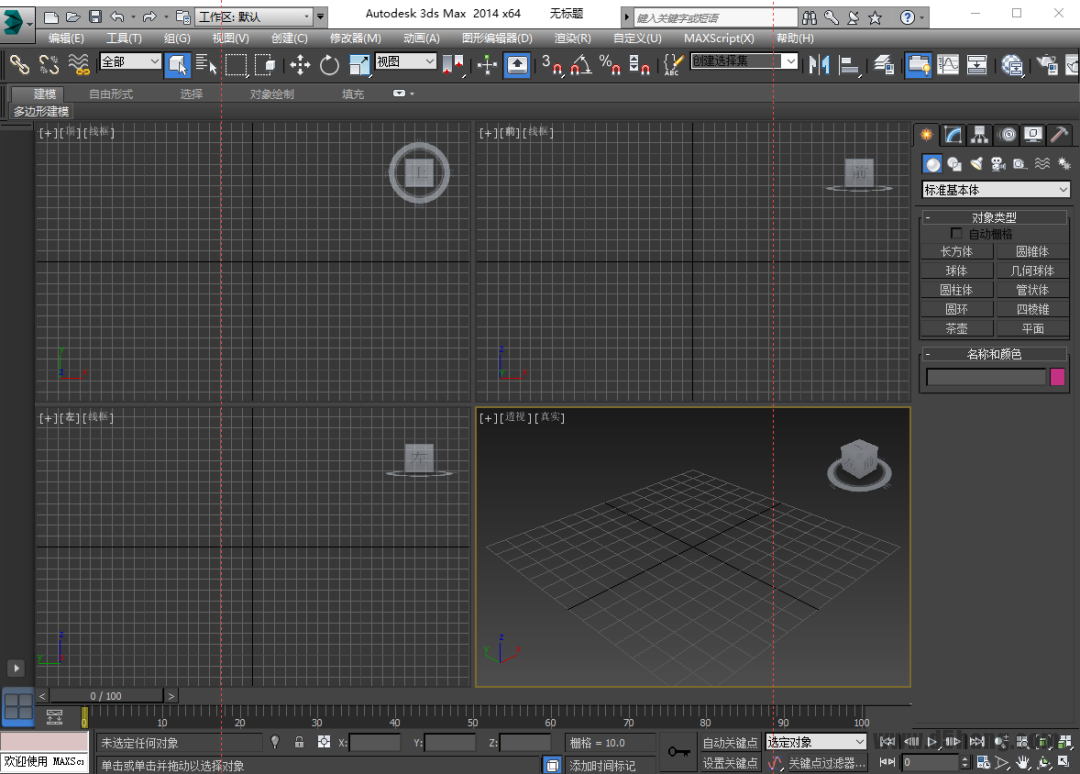Select the Scale tool
Viewport: 1080px width, 774px height.
tap(359, 65)
